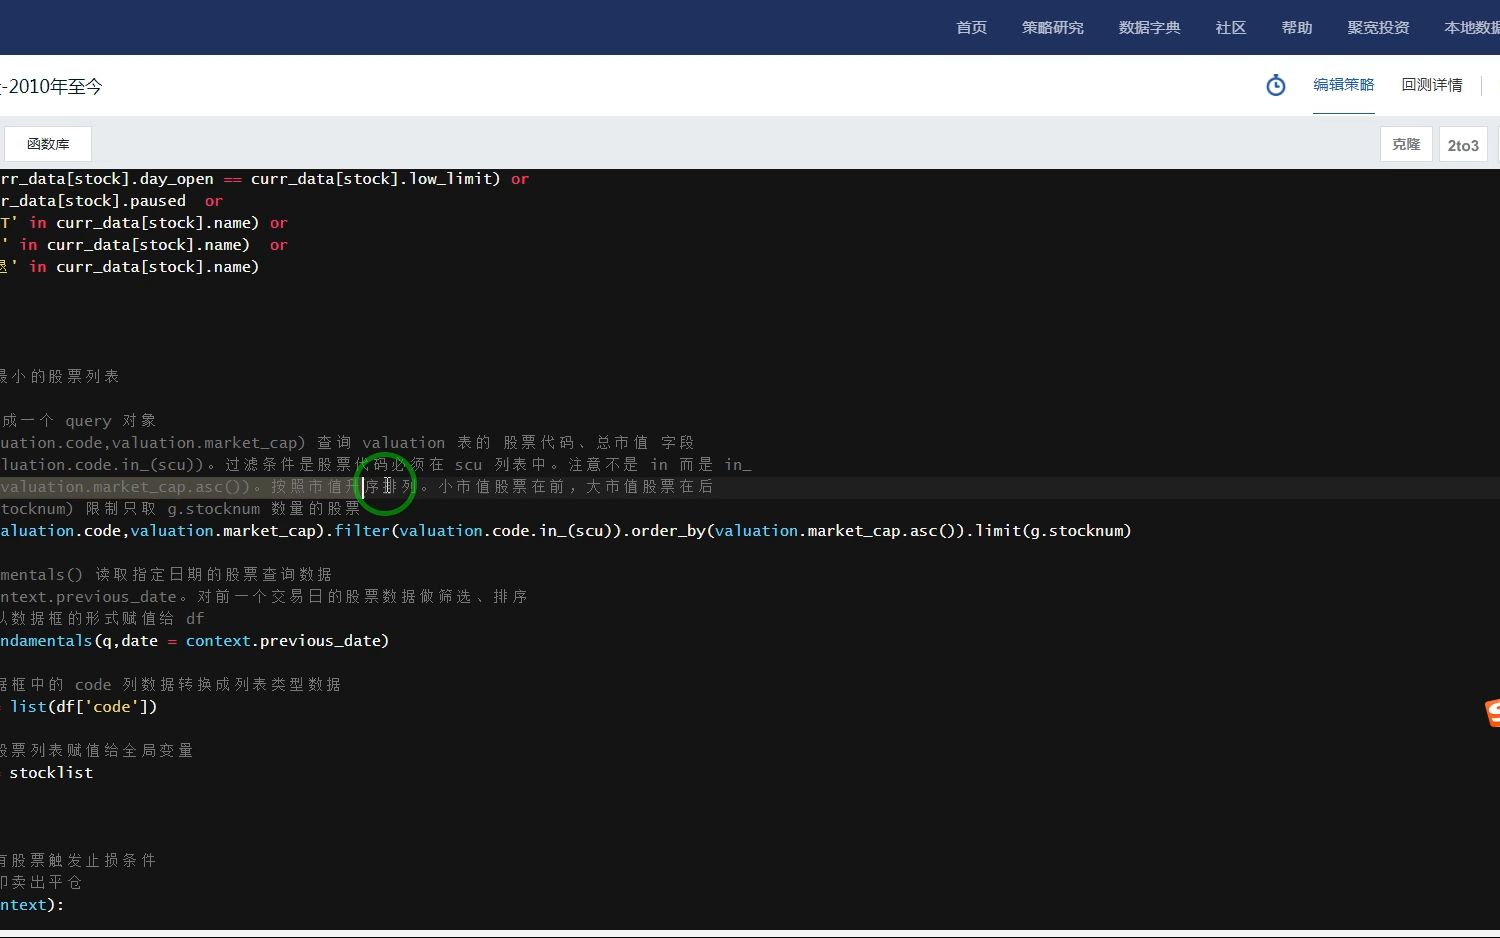Screen dimensions: 1500x938
Task: Open the 数据字典 menu
Action: pyautogui.click(x=1149, y=28)
